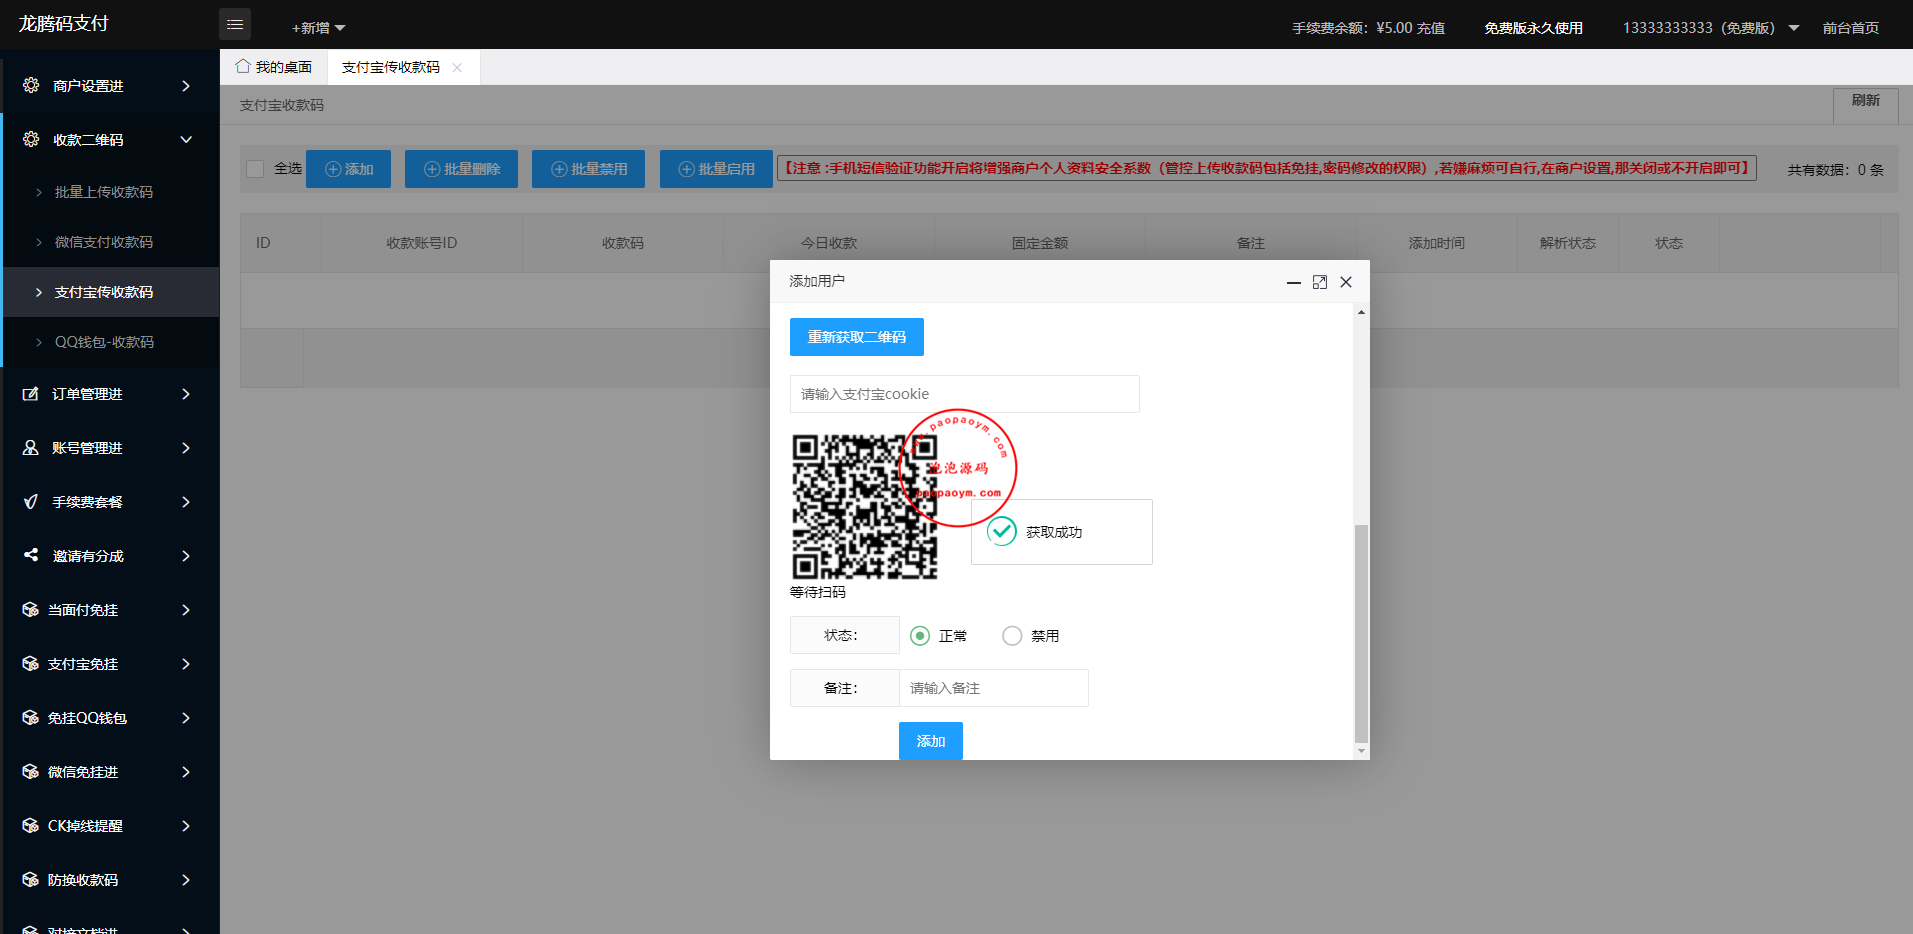
Task: Open the +新增 dropdown menu
Action: tap(318, 28)
